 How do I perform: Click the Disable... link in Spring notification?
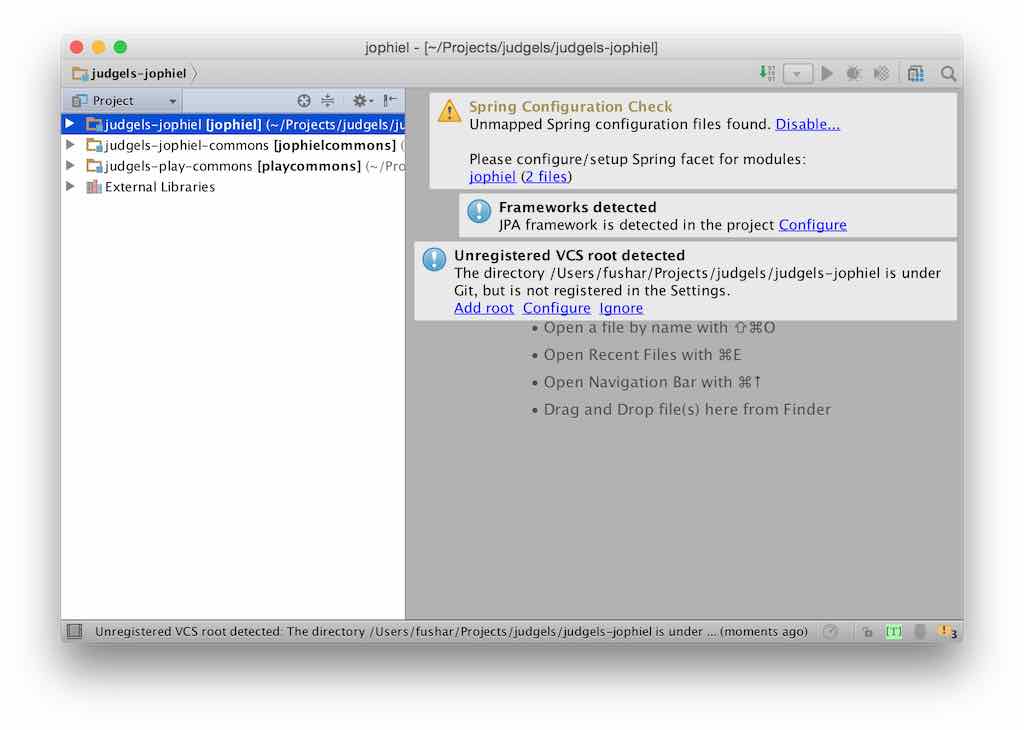pos(807,124)
